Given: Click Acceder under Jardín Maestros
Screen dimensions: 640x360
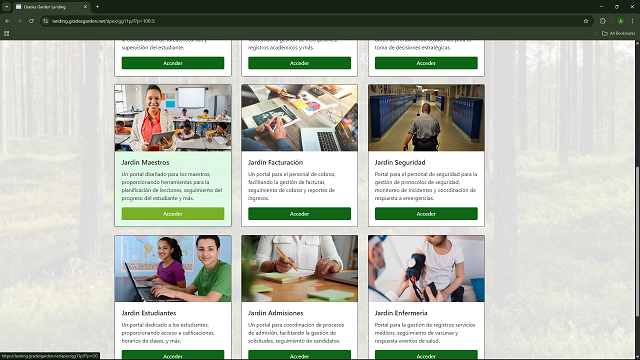Looking at the screenshot, I should (173, 213).
